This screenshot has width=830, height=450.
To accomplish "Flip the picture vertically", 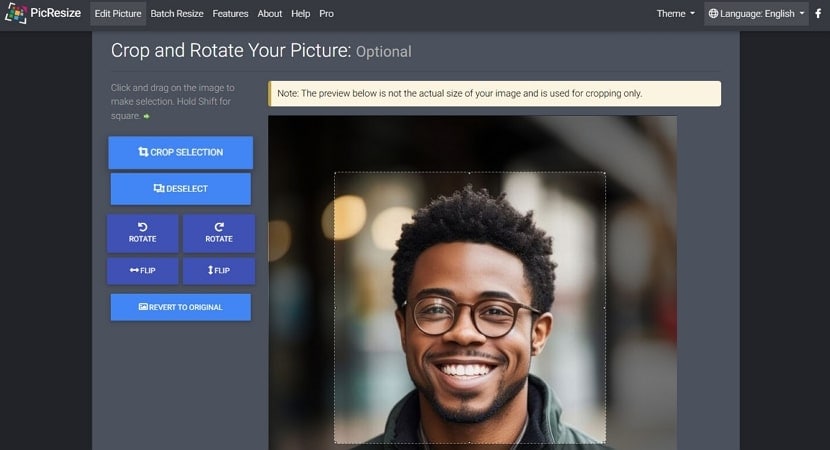I will tap(219, 271).
